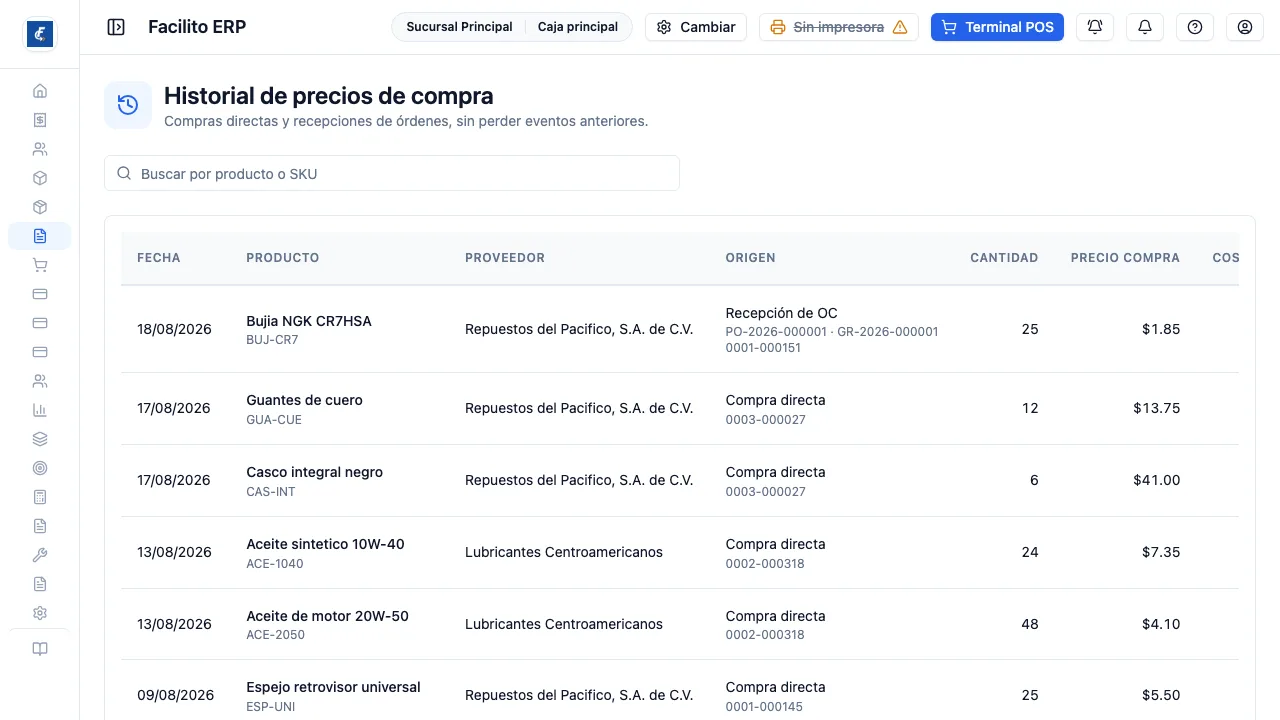Open the wrench tools sidebar icon
Screen dimensions: 1280x720
click(40, 555)
